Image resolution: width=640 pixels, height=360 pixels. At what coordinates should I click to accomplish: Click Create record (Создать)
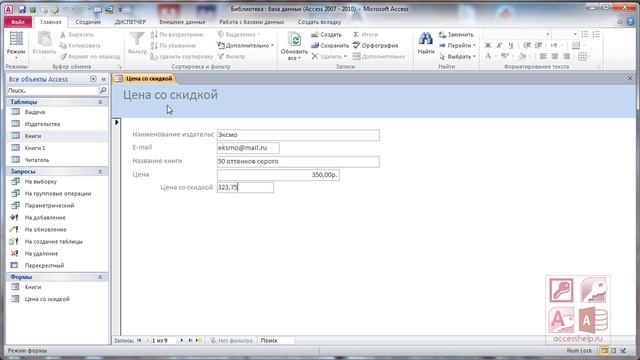327,35
